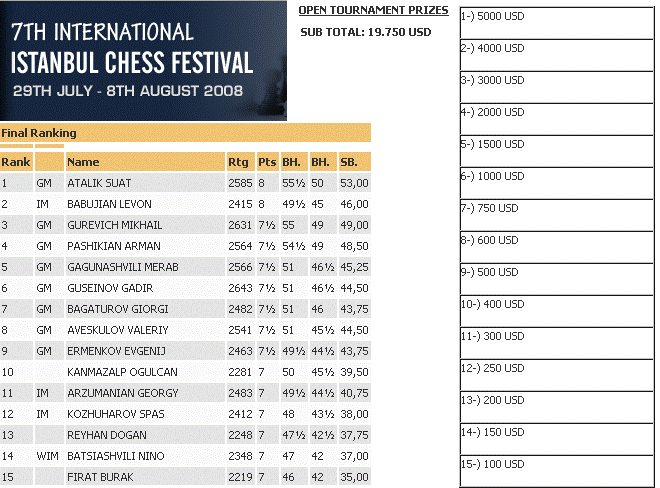660x488 pixels.
Task: Select the Final Ranking header tab
Action: pos(40,132)
